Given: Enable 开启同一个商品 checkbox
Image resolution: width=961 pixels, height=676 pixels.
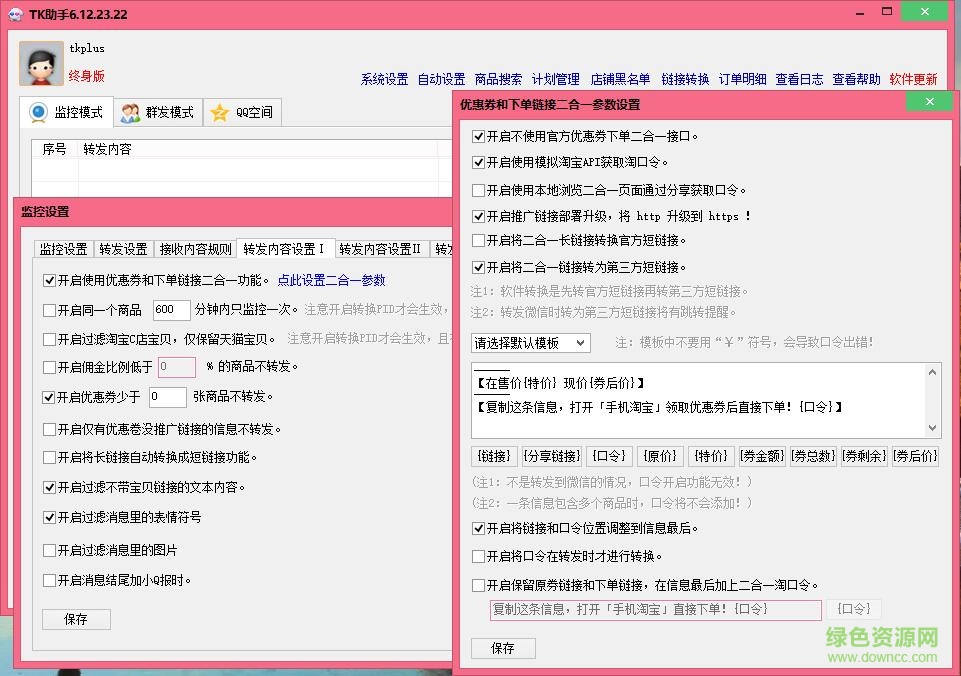Looking at the screenshot, I should pyautogui.click(x=49, y=310).
